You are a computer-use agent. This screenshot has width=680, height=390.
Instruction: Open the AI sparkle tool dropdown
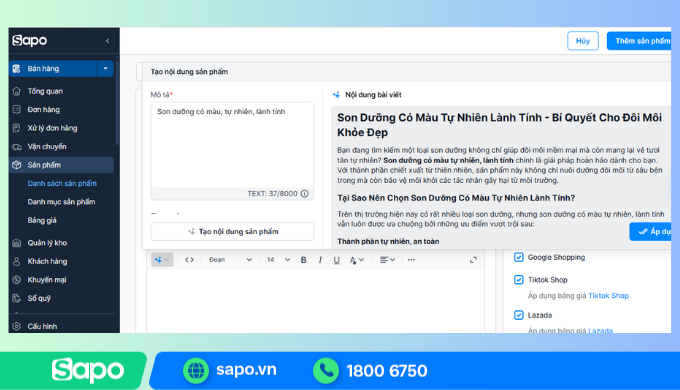point(162,260)
